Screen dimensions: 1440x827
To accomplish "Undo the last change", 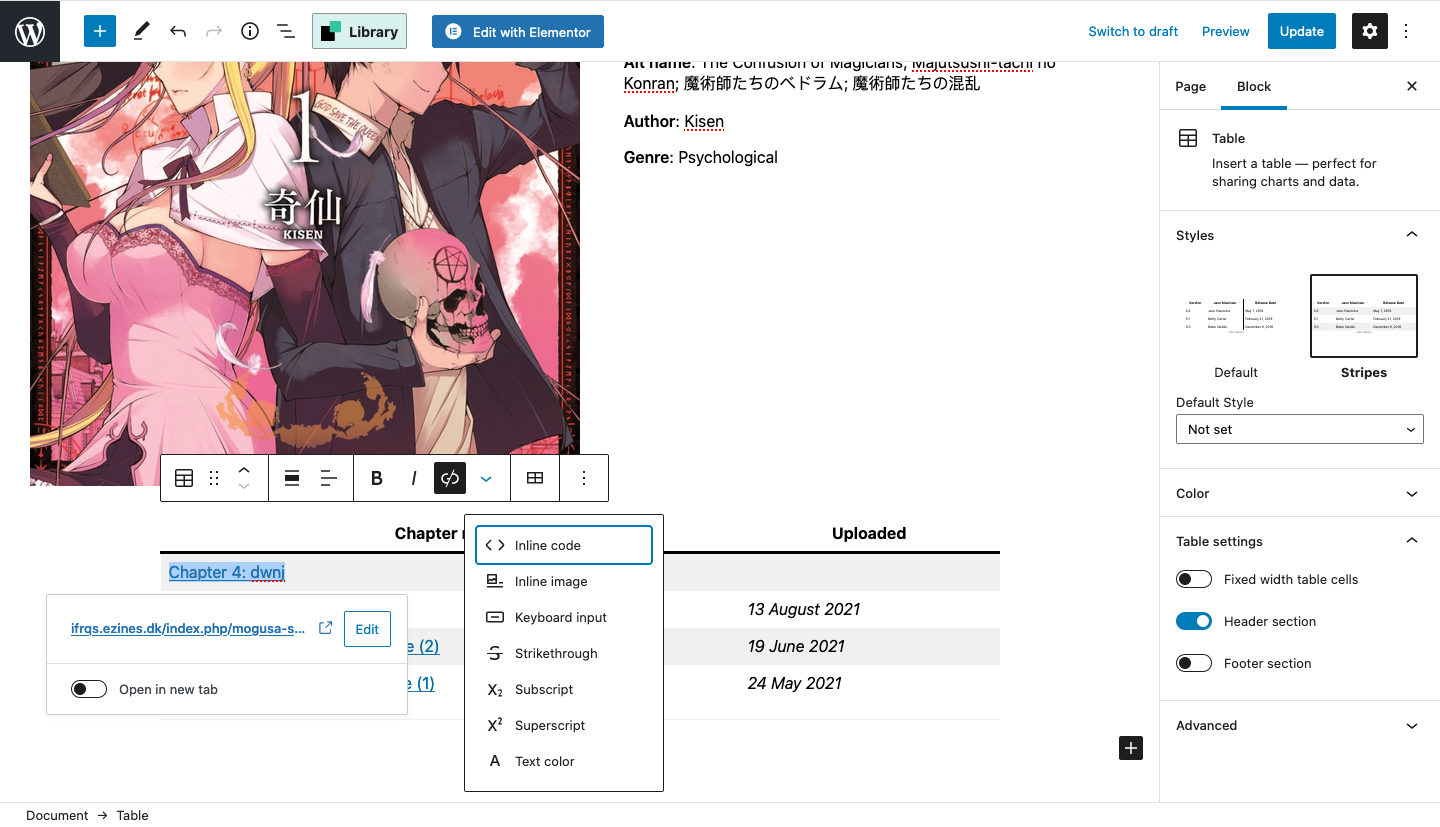I will [178, 31].
